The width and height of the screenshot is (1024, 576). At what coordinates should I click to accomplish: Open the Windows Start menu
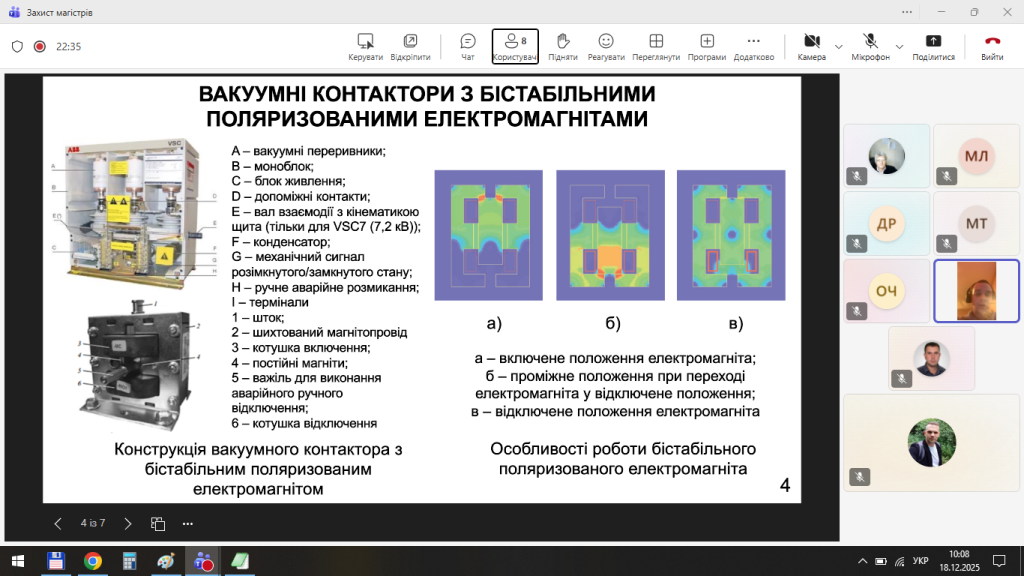[18, 561]
